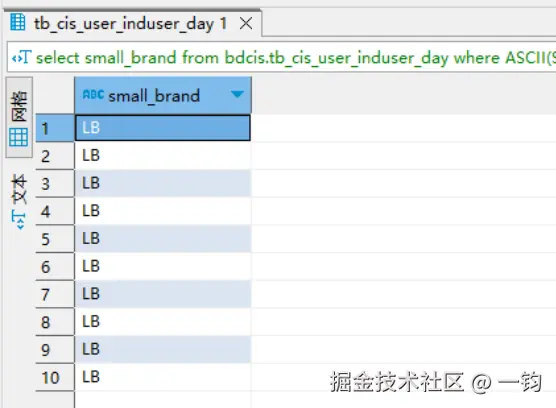
Task: Select row number 4
Action: click(x=55, y=211)
